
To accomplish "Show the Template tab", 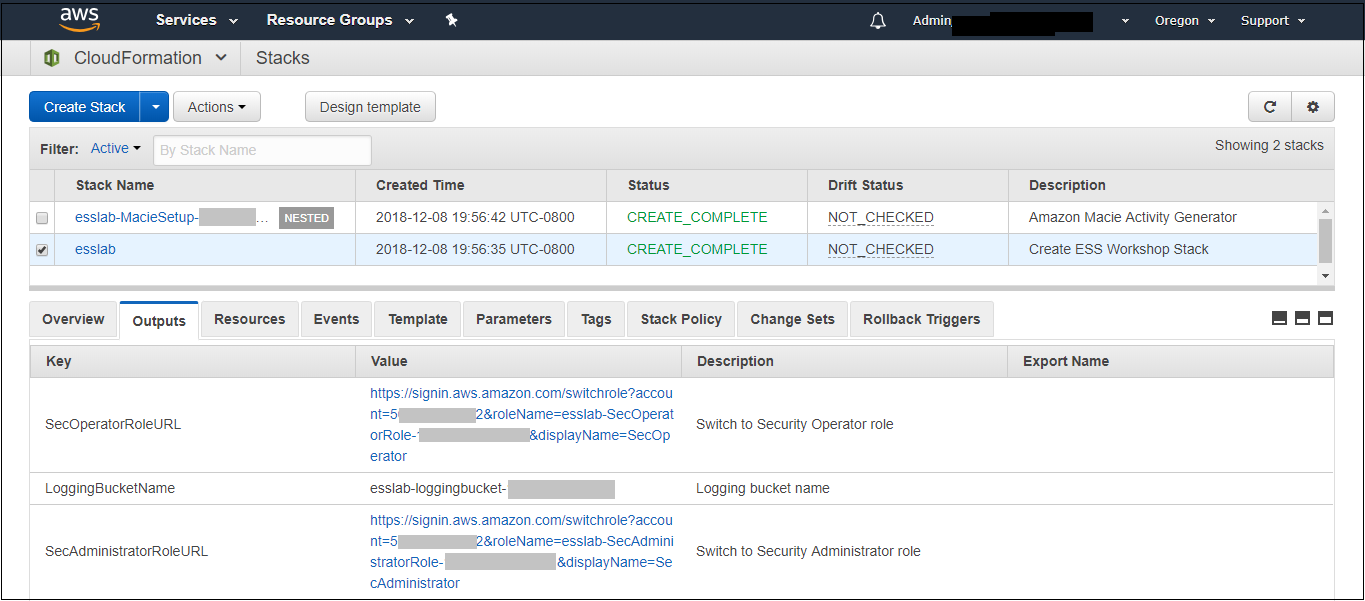I will [418, 319].
